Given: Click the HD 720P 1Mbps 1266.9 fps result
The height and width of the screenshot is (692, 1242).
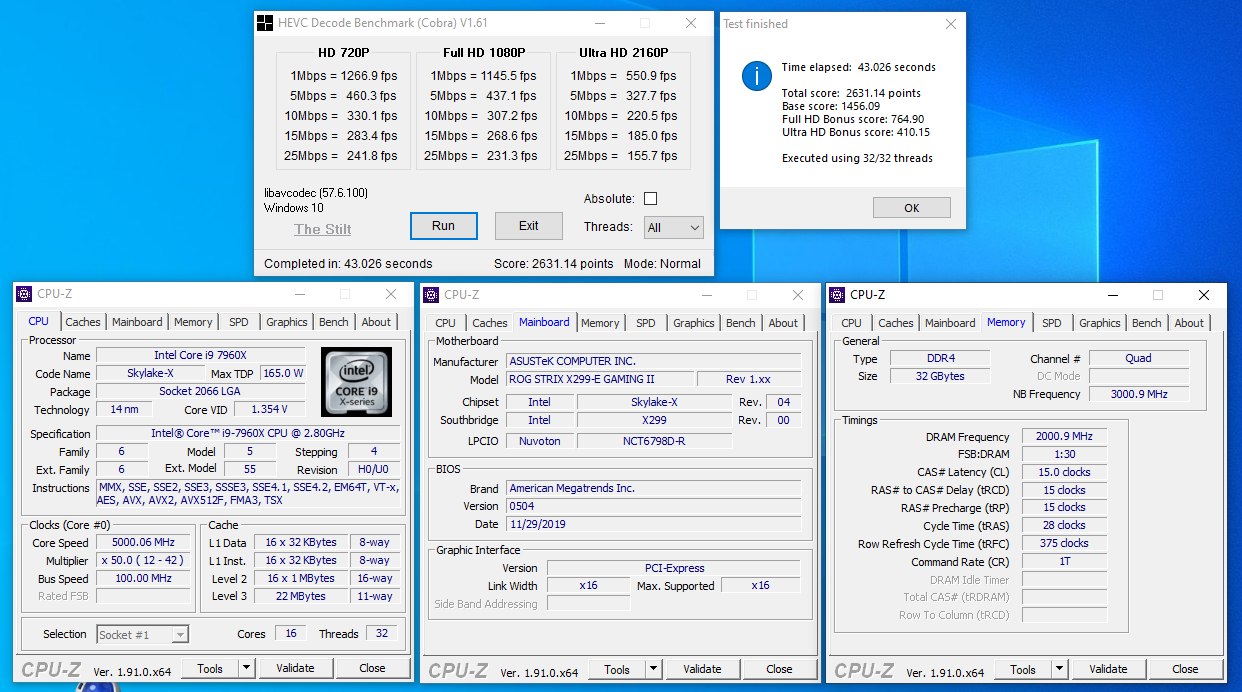Looking at the screenshot, I should click(x=344, y=76).
